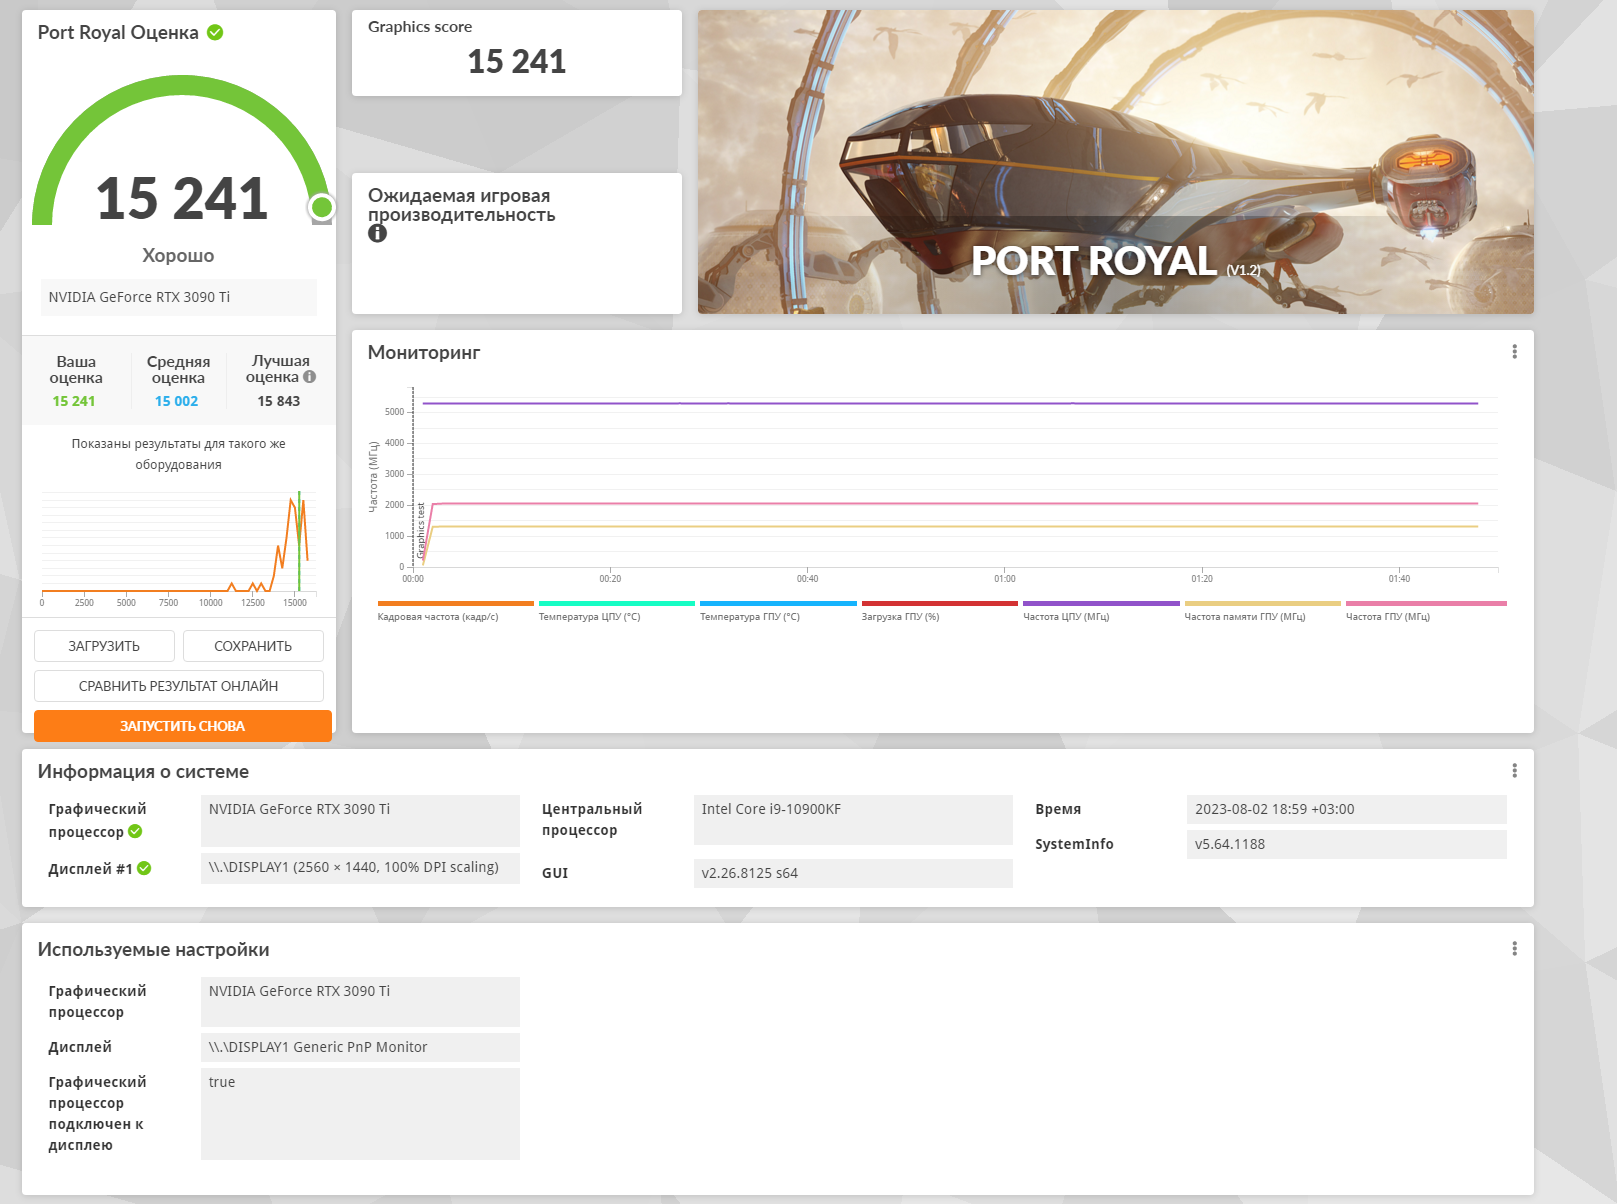Click the GPU name in Используемые настройки
The width and height of the screenshot is (1617, 1204).
(360, 1002)
